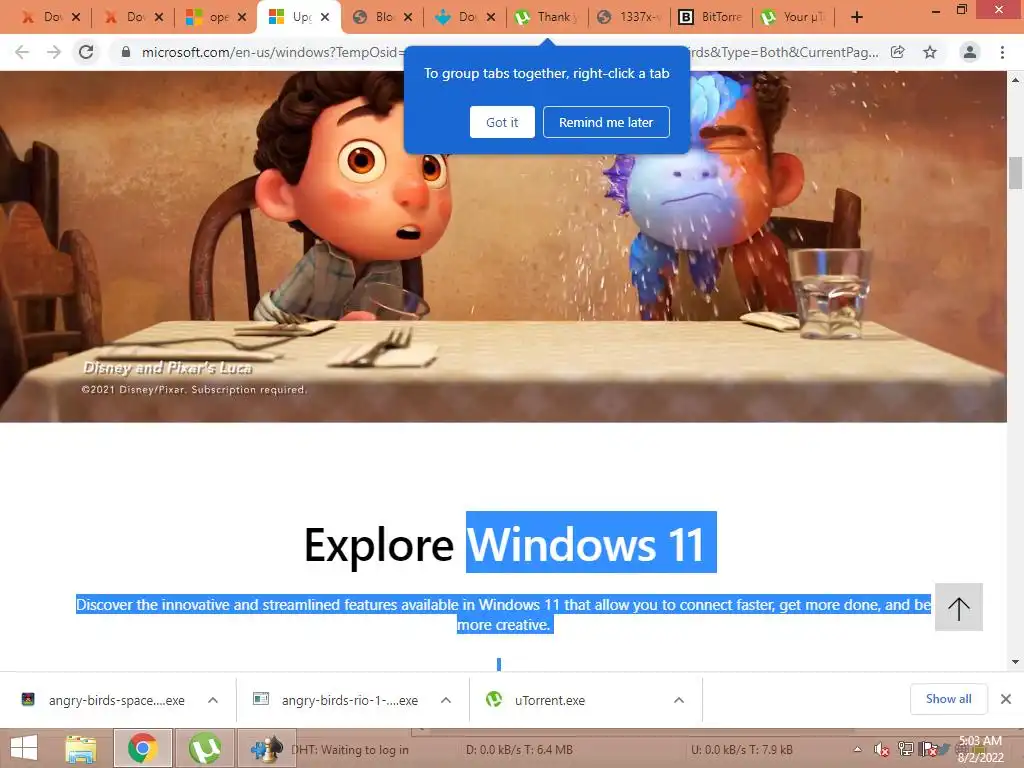The height and width of the screenshot is (768, 1024).
Task: Open uTorrent from the taskbar
Action: point(205,748)
